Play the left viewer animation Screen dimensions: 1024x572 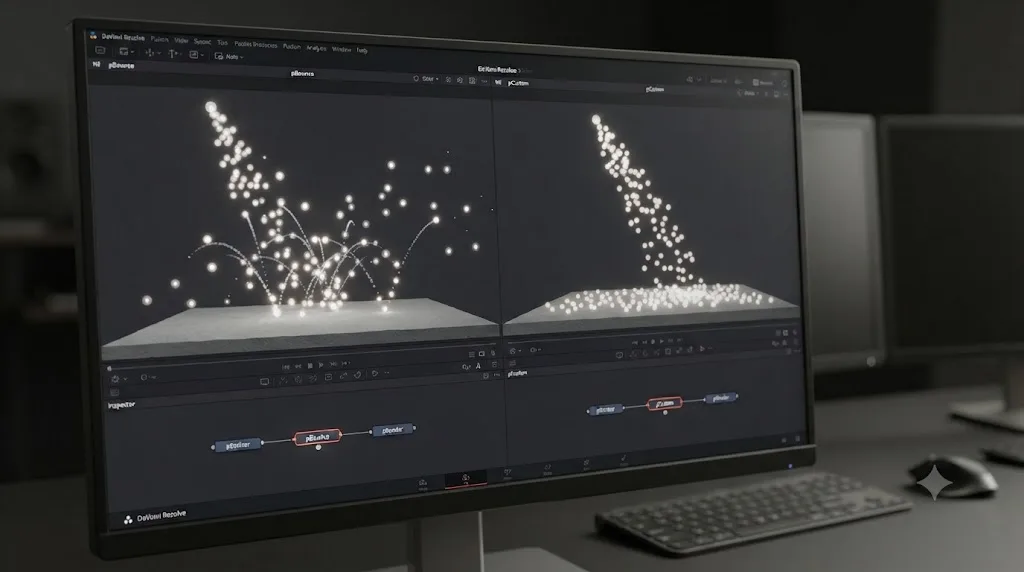pos(321,366)
